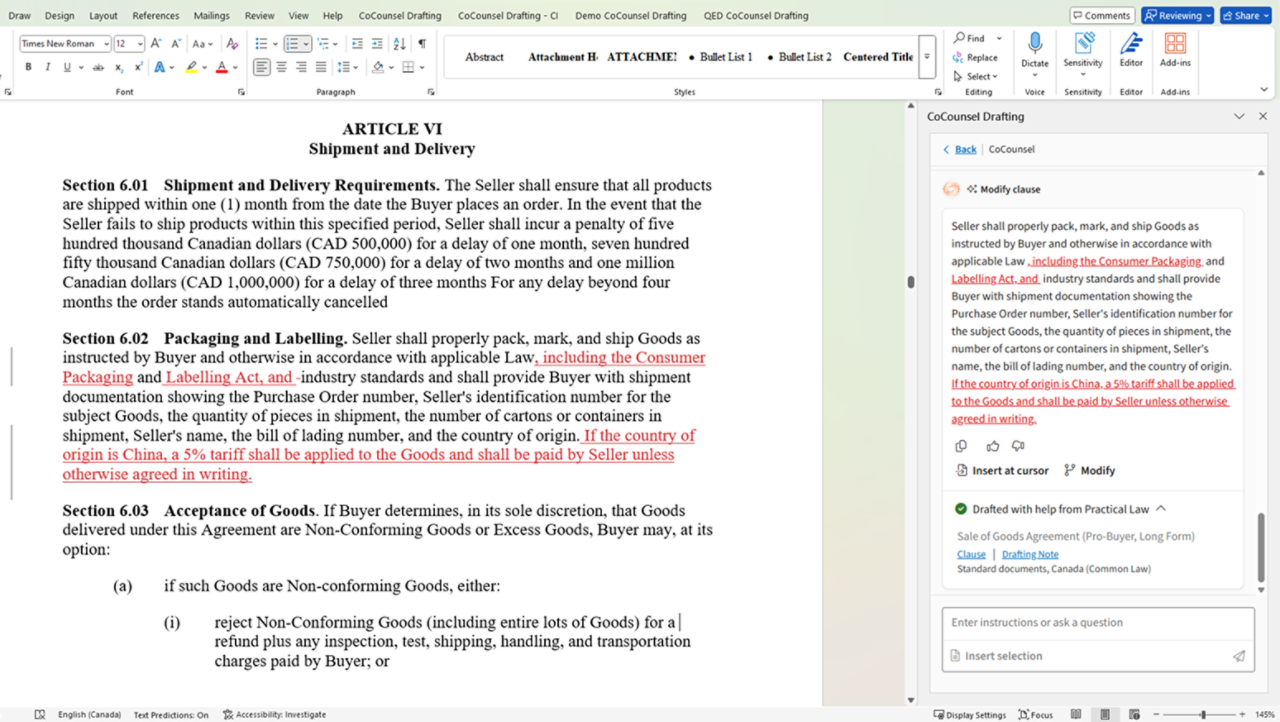1280x722 pixels.
Task: Collapse the Drafted with help from Practical Law section
Action: coord(1160,509)
